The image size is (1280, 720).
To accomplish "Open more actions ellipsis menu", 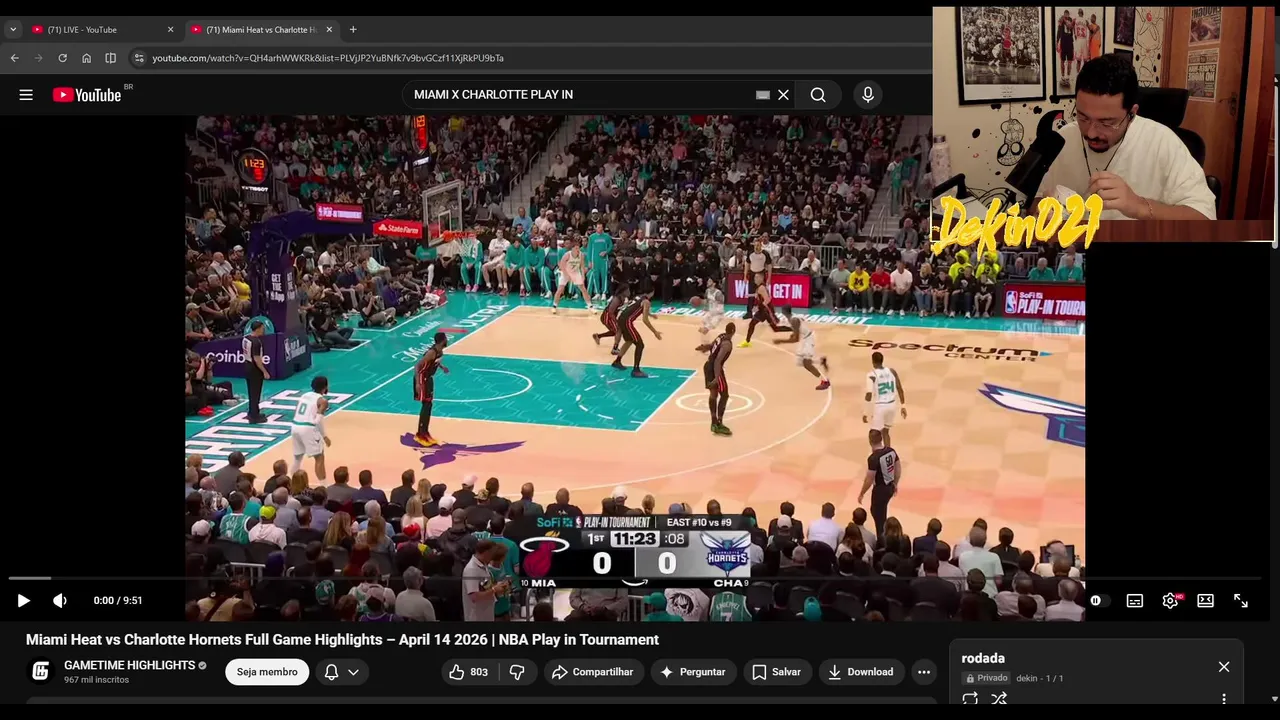I will (x=924, y=672).
